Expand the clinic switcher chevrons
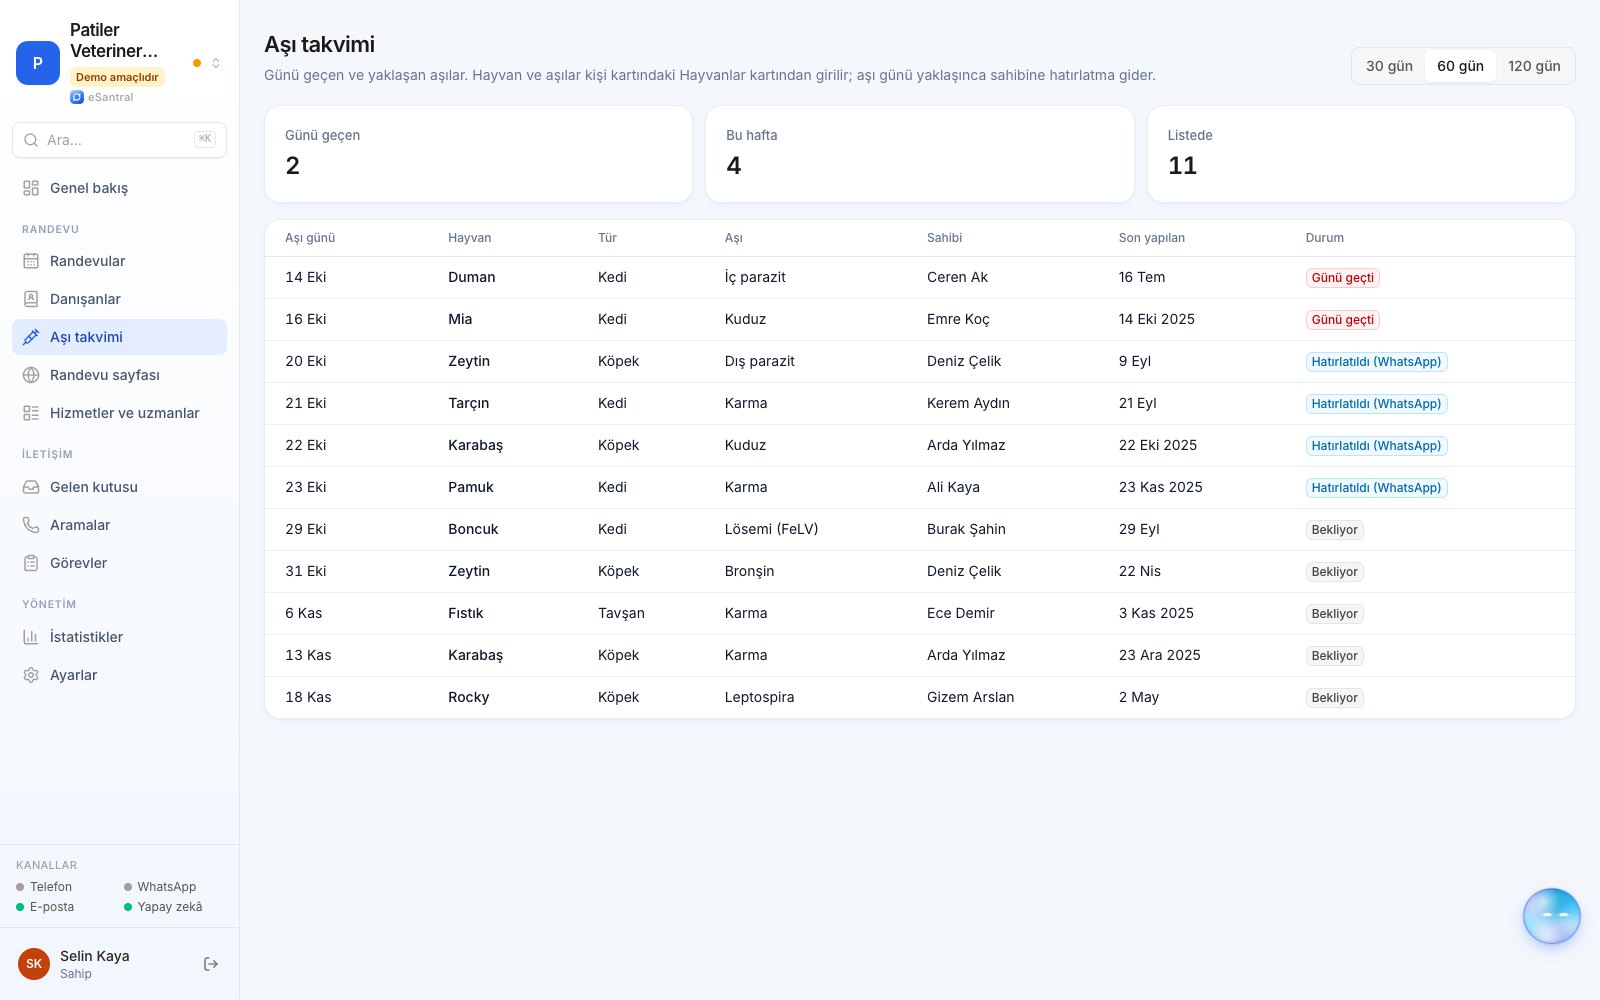Viewport: 1600px width, 1000px height. coord(215,63)
